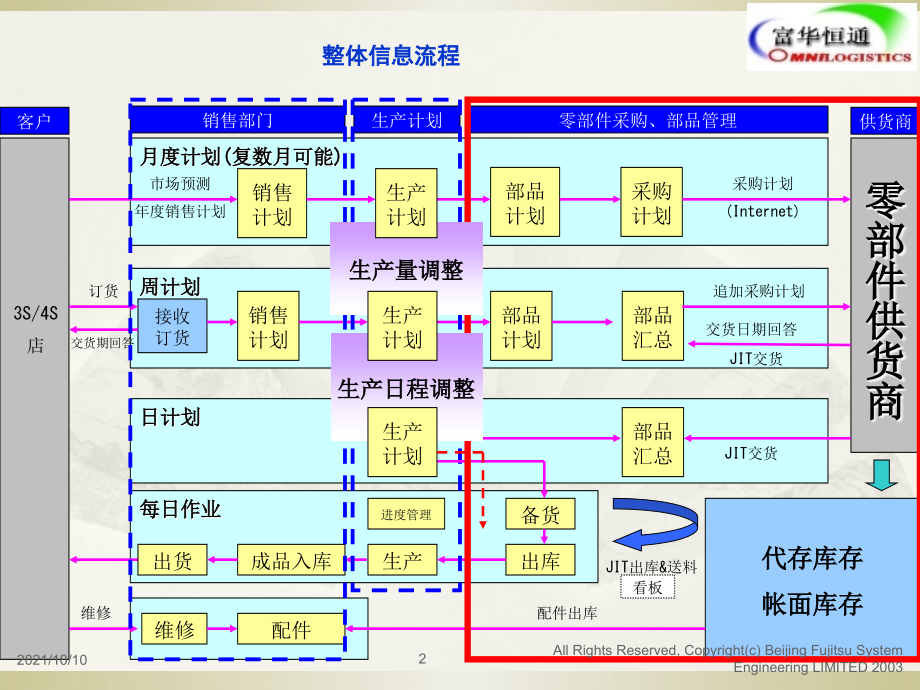Viewport: 920px width, 690px height.
Task: Click the 市场预测 label
Action: [180, 184]
